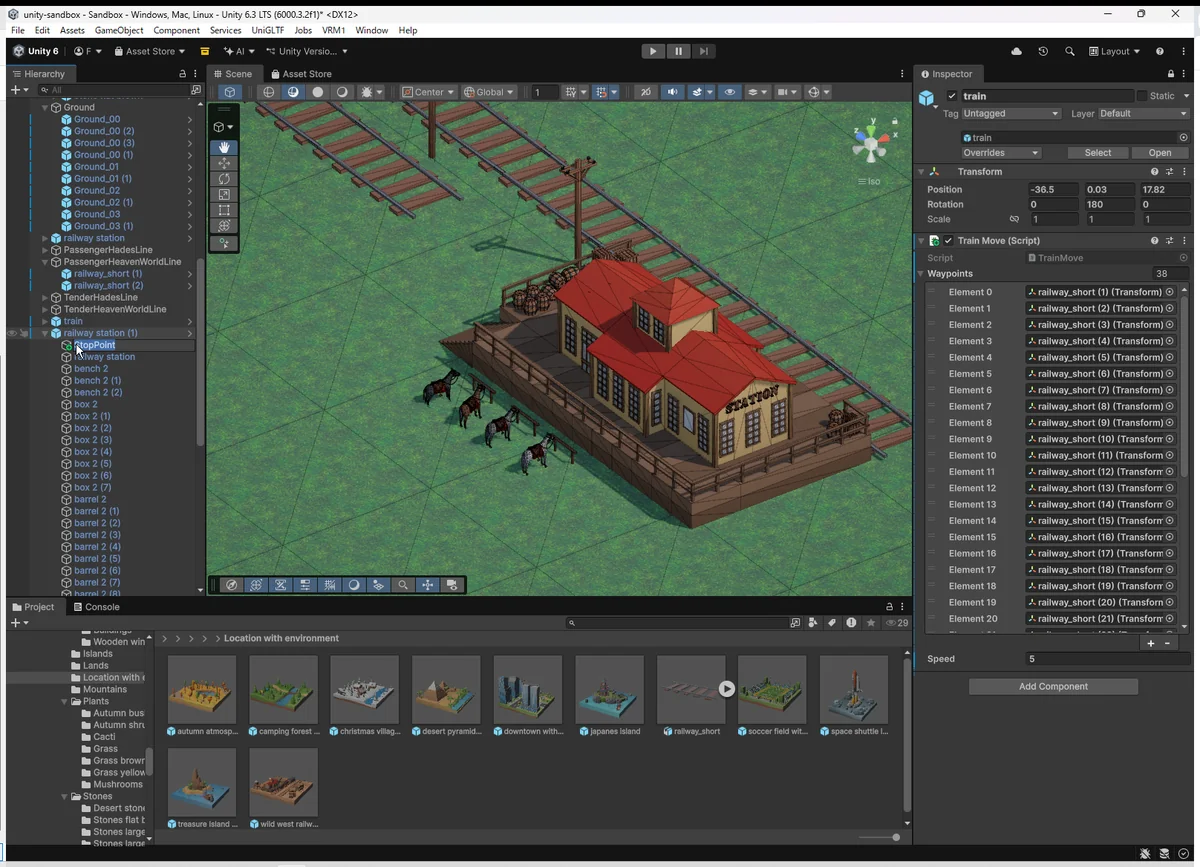Click the Add Component button
The width and height of the screenshot is (1200, 867).
(1053, 687)
